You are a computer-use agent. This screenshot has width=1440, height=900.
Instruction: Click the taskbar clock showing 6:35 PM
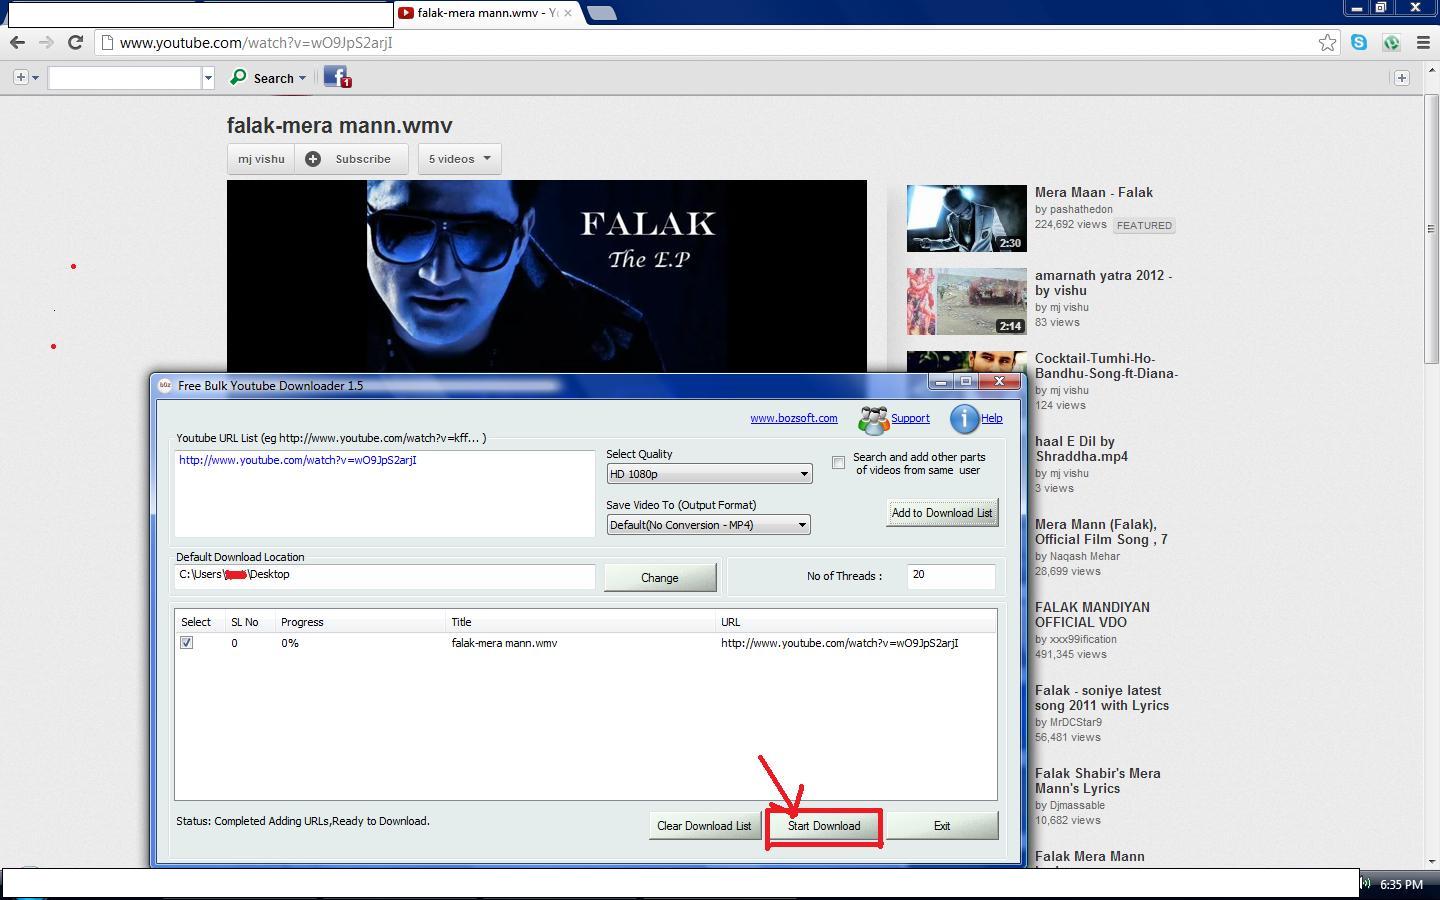click(x=1401, y=884)
